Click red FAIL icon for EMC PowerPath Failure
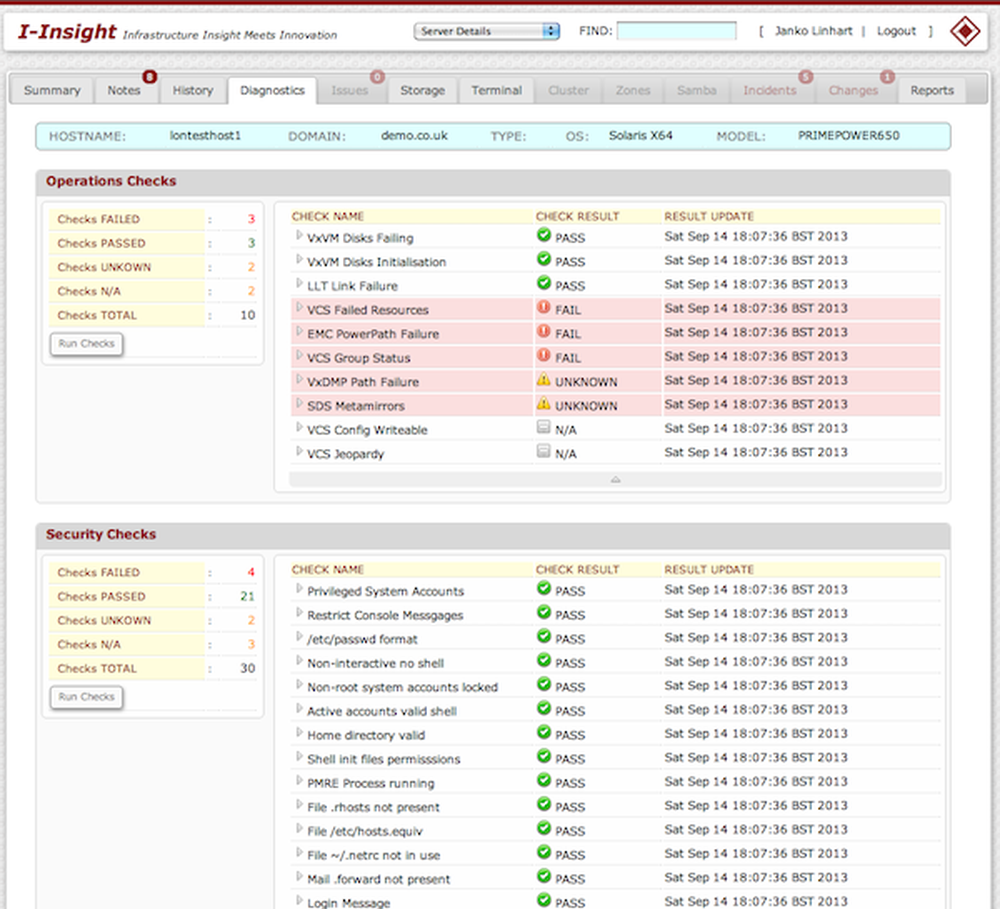 (x=544, y=332)
